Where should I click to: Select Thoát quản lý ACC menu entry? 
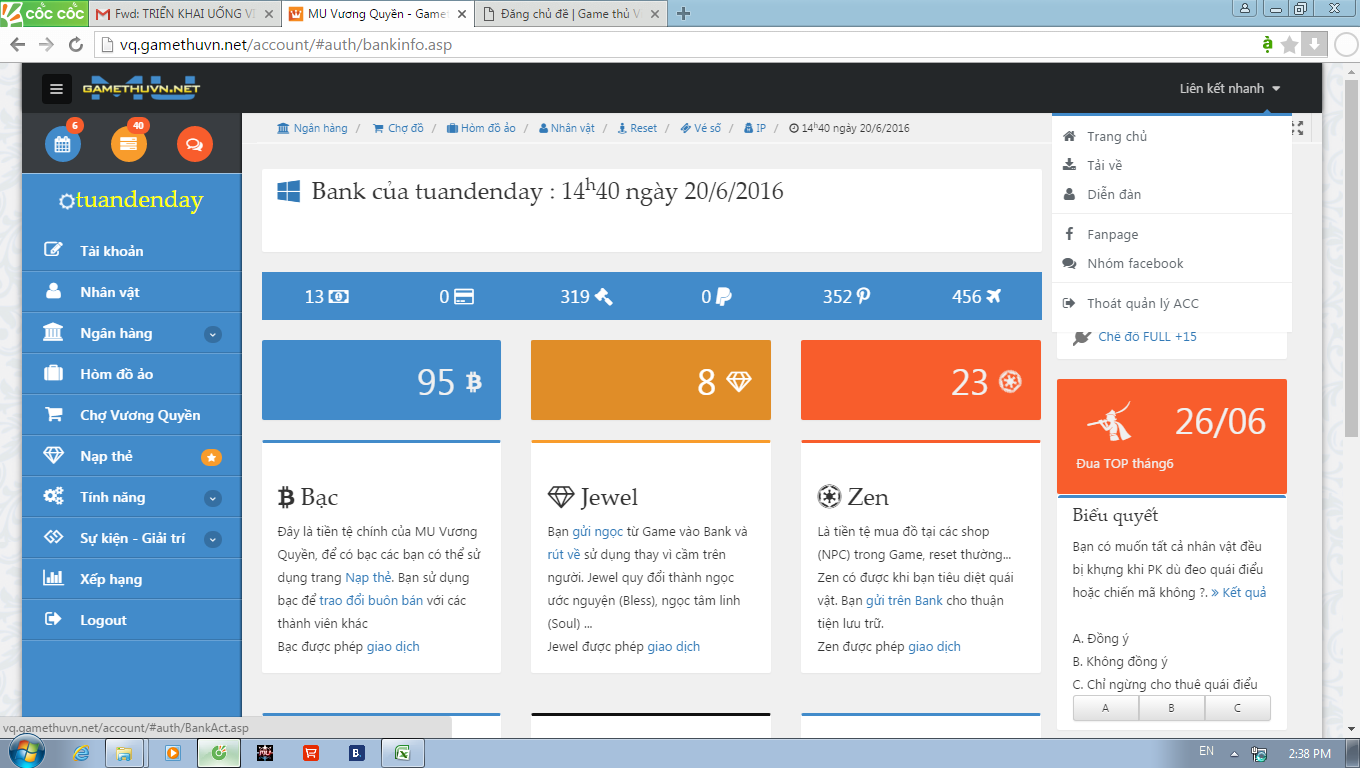[x=1142, y=303]
